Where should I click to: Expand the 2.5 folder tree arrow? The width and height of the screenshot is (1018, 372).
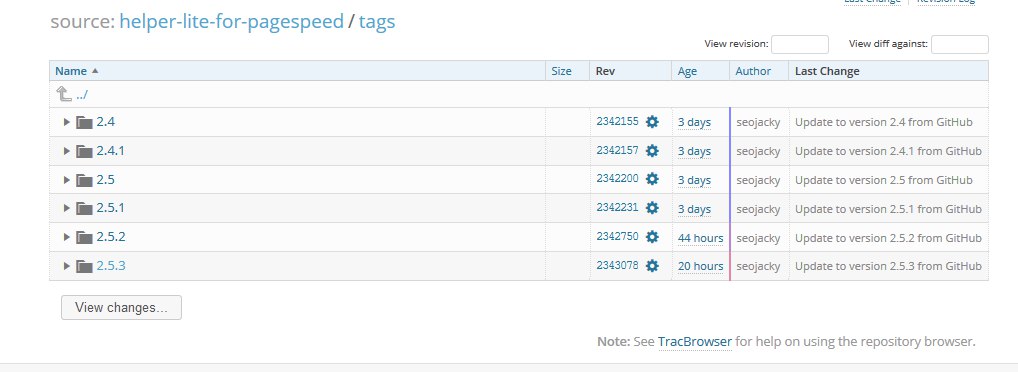click(66, 179)
